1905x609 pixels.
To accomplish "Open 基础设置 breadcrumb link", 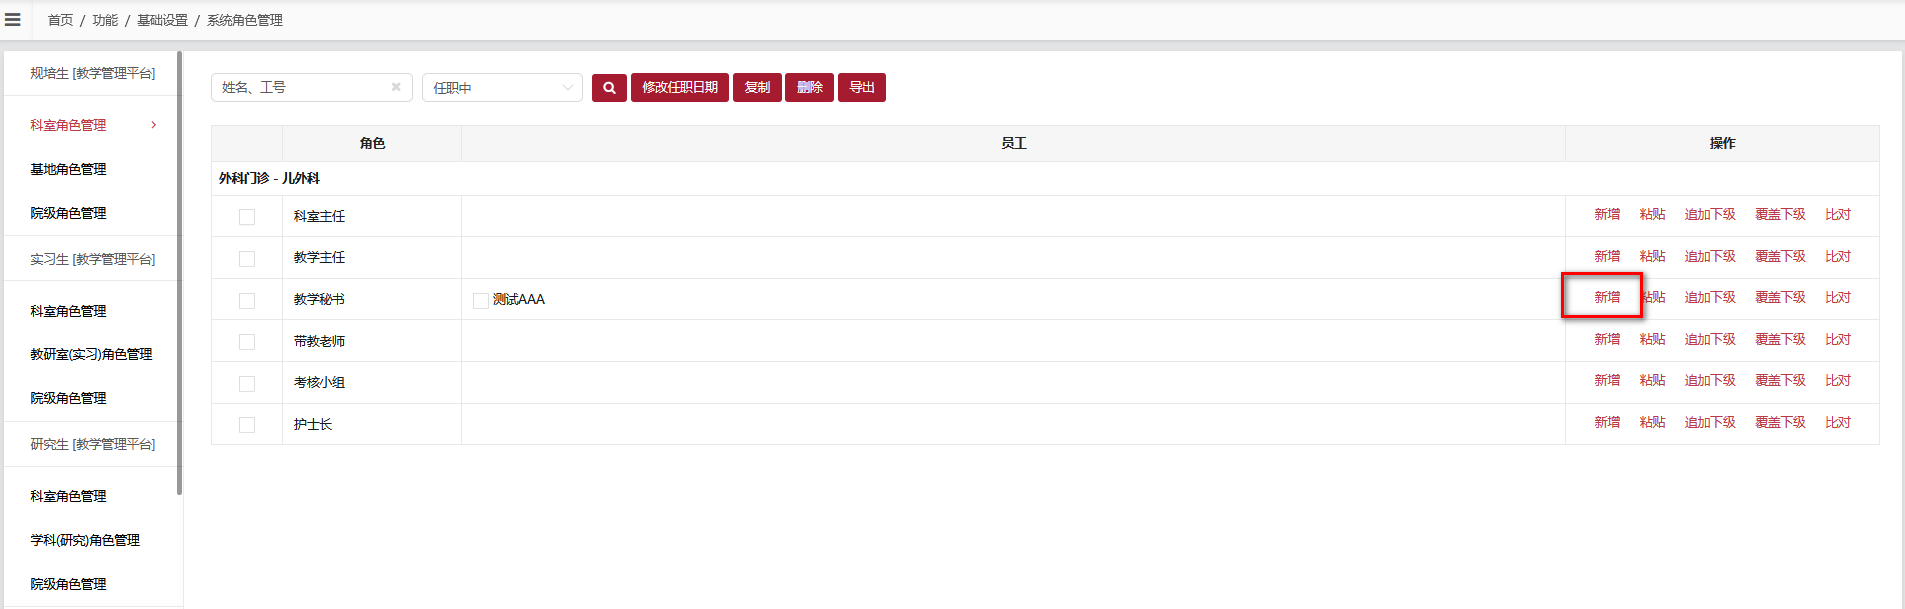I will pos(162,20).
